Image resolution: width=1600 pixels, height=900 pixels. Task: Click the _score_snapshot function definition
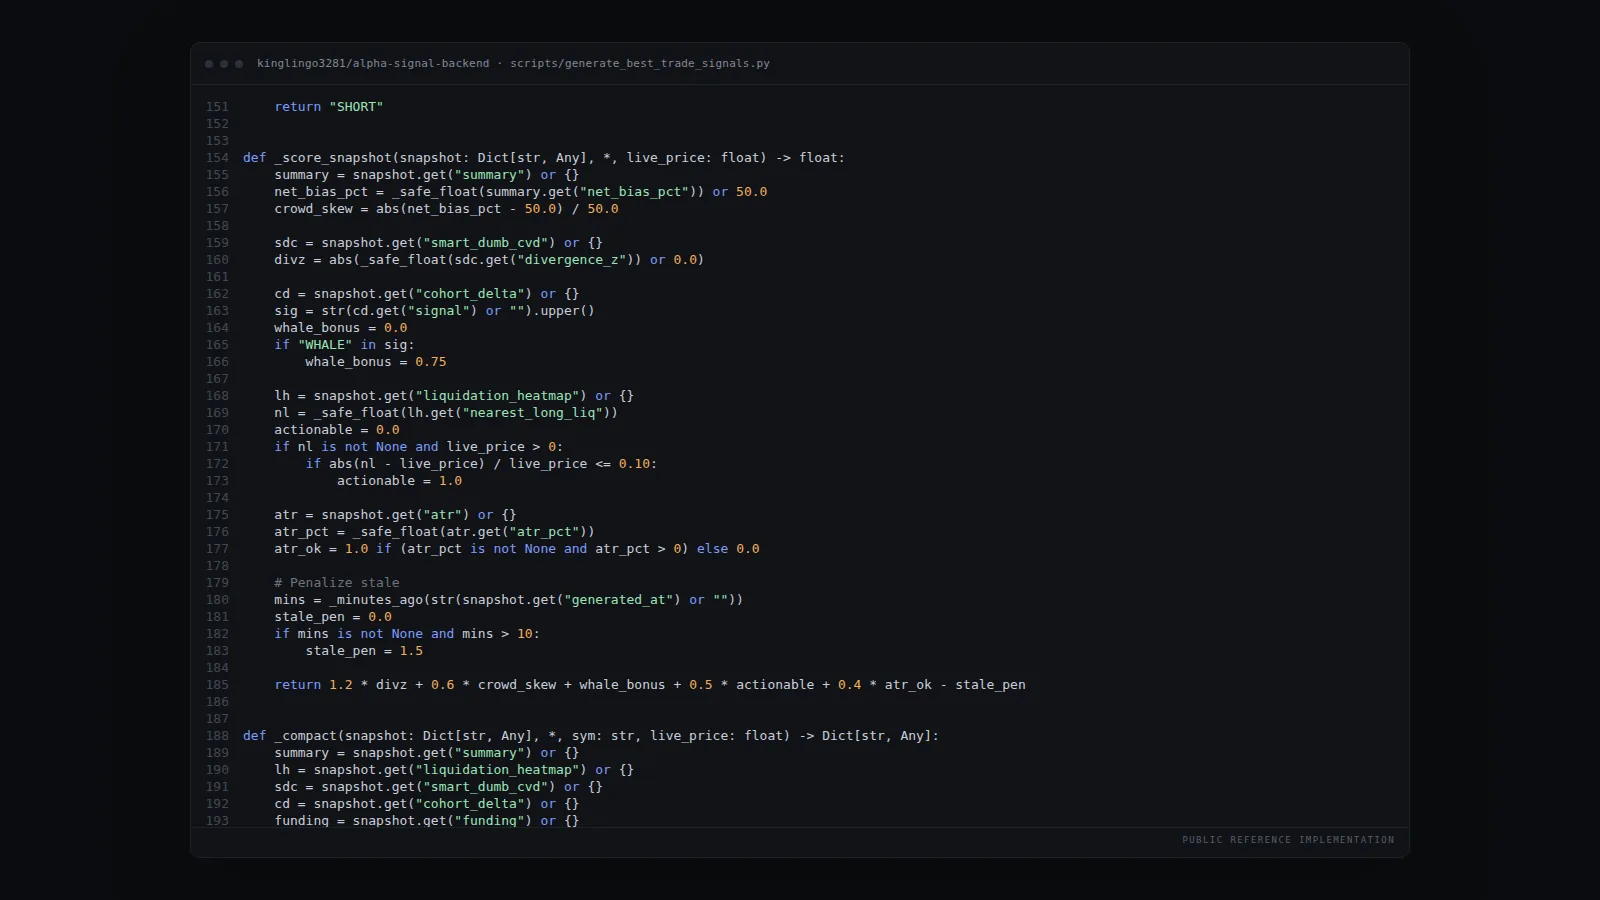pos(544,158)
